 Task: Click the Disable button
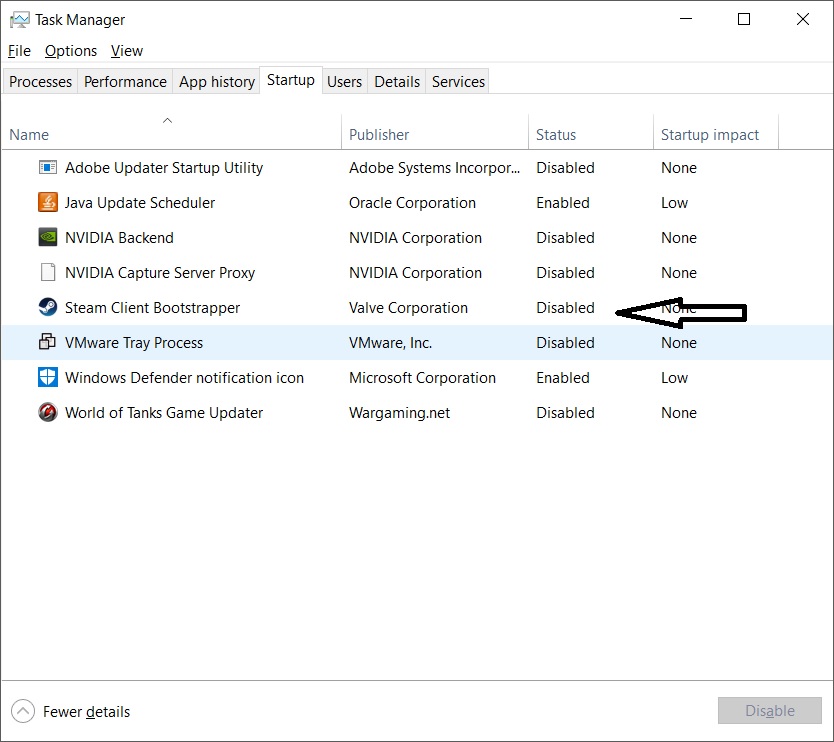point(770,711)
